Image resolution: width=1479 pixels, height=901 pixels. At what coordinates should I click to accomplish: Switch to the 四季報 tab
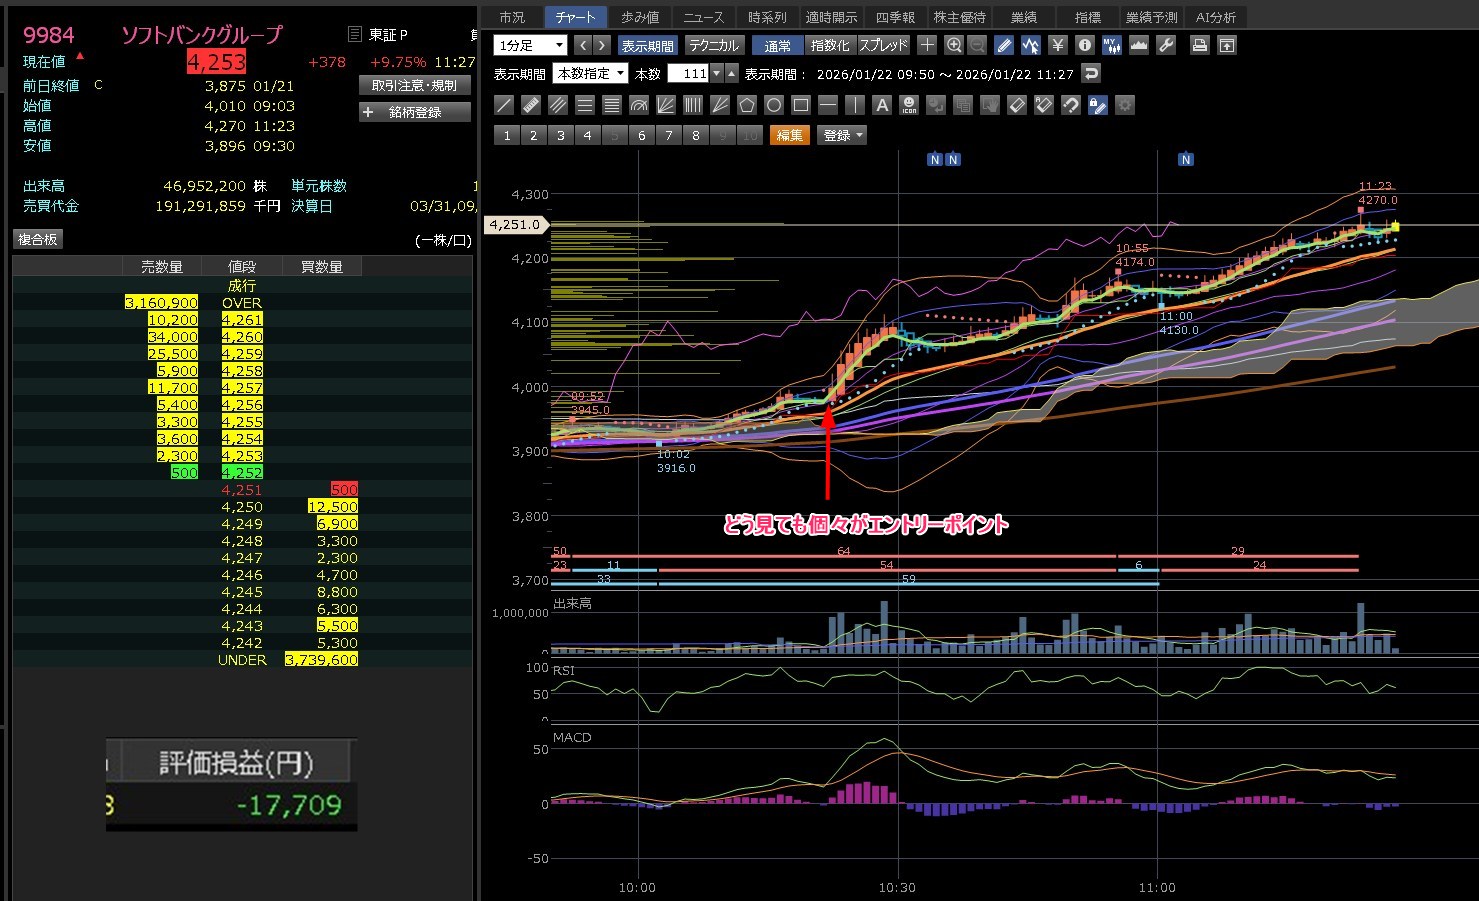click(895, 17)
